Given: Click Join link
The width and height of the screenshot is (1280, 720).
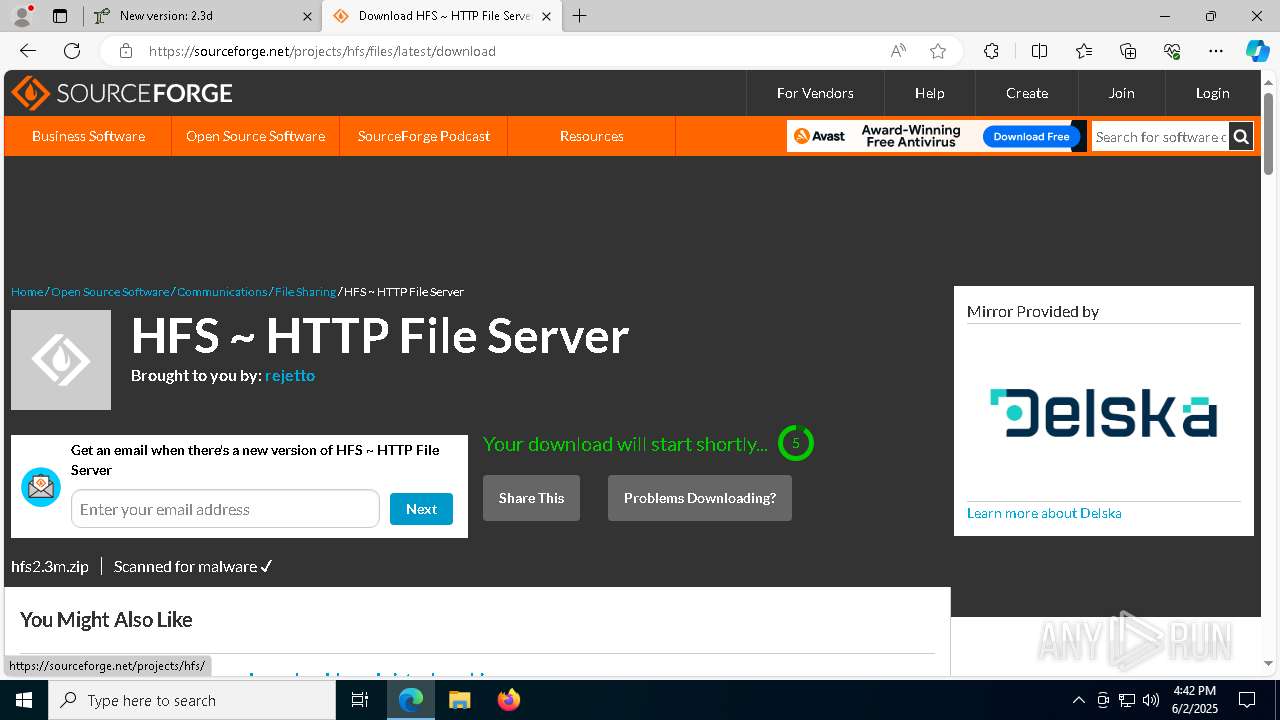Looking at the screenshot, I should point(1121,93).
